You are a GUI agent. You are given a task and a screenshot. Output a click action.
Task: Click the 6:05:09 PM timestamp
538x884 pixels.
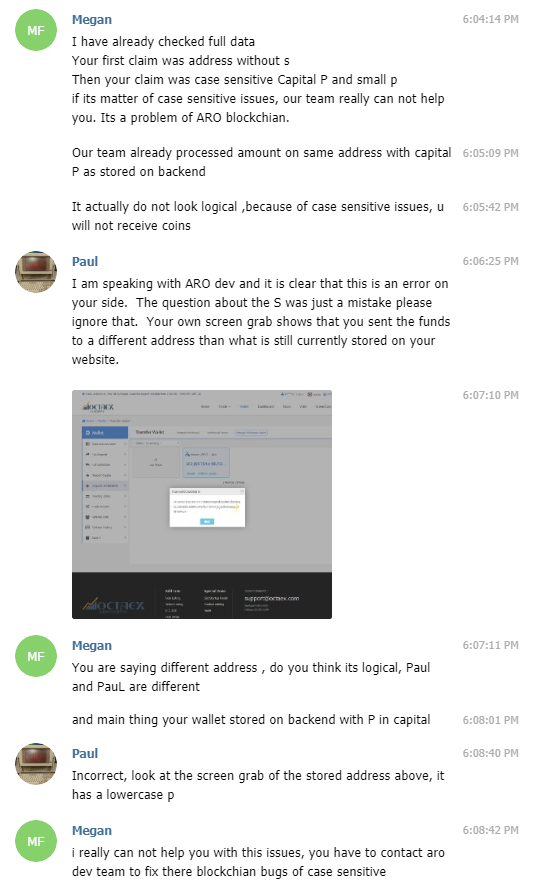(490, 153)
